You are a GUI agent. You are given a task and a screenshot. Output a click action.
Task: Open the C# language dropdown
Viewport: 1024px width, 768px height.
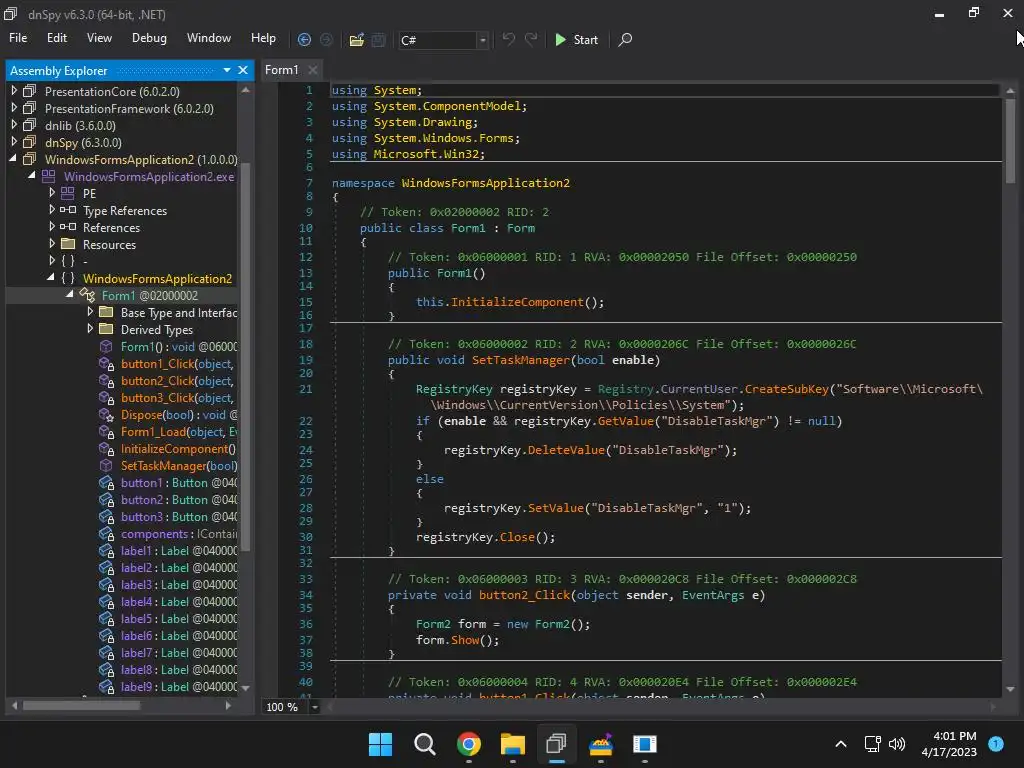coord(483,40)
